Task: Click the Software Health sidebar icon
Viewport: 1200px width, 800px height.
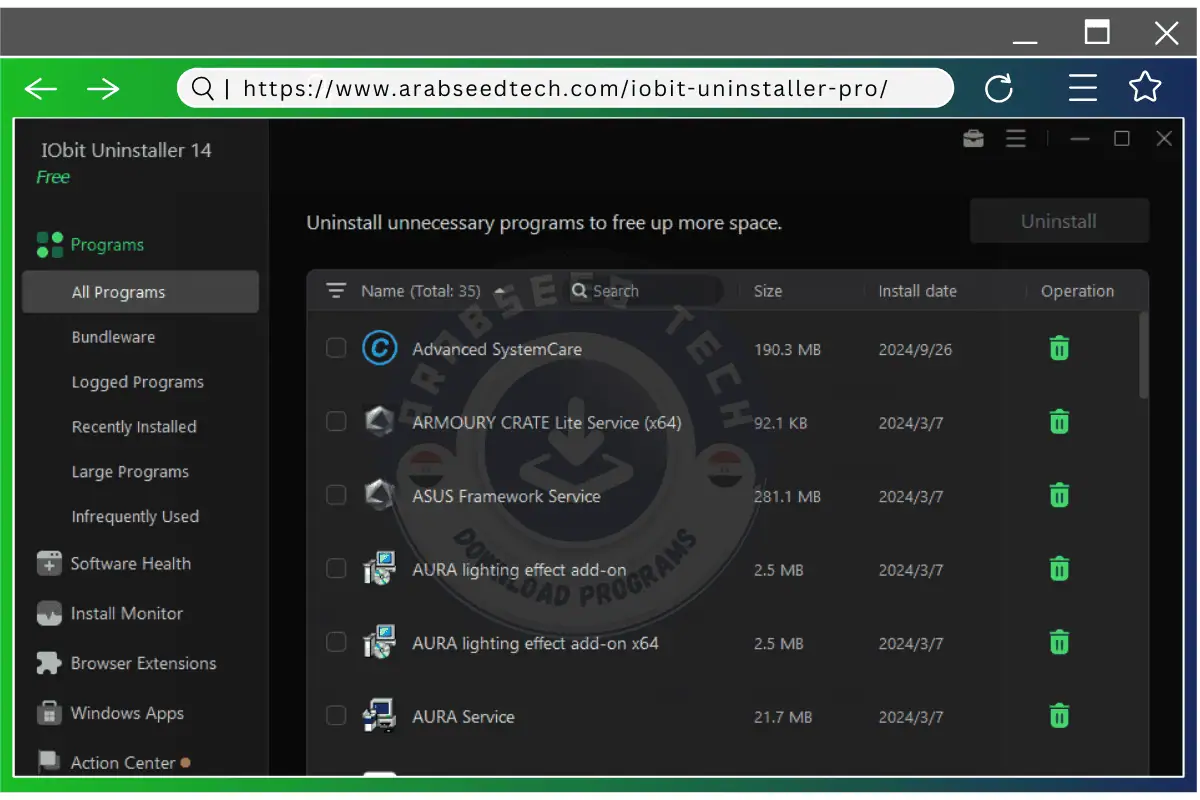Action: tap(48, 563)
